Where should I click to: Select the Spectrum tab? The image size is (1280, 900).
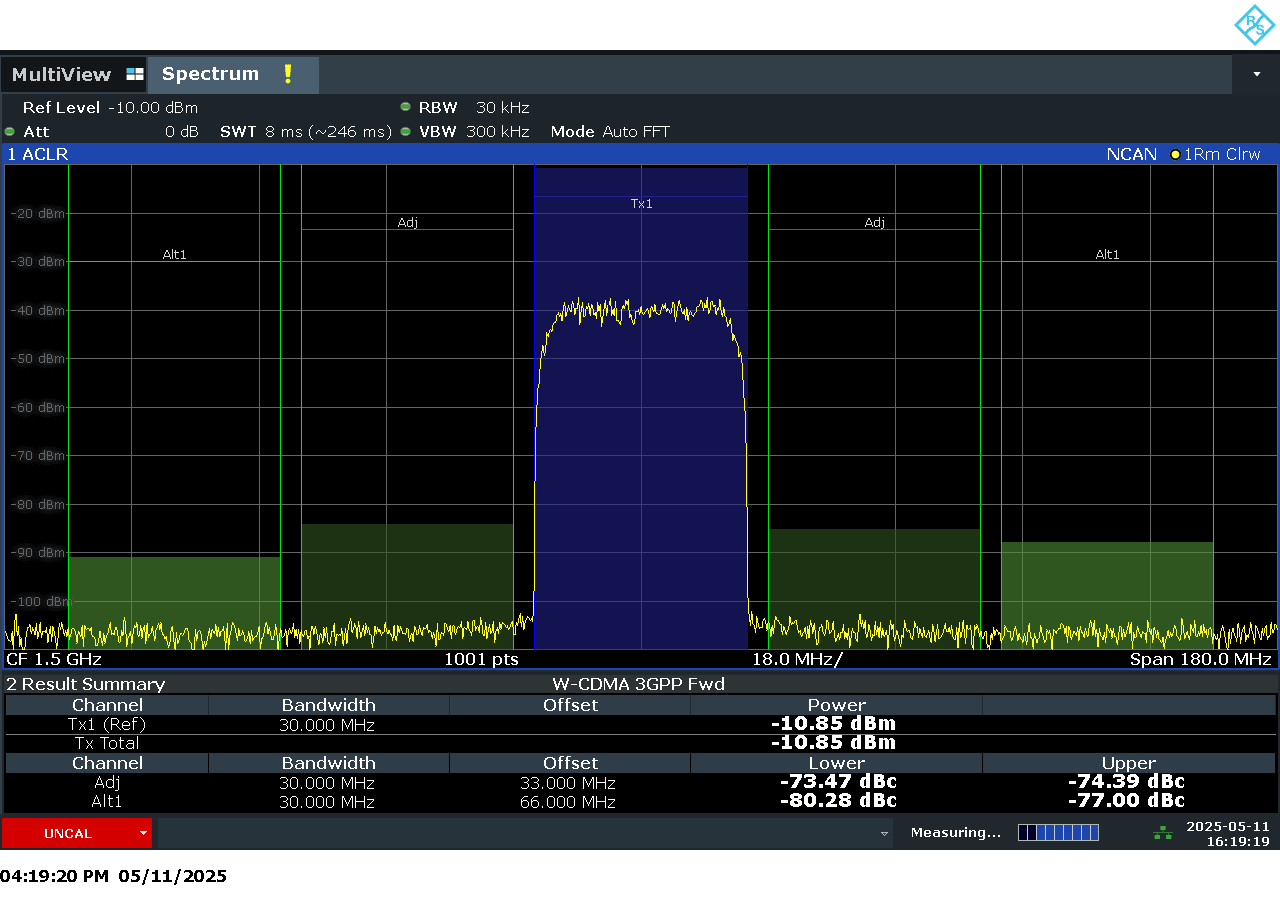pos(232,74)
